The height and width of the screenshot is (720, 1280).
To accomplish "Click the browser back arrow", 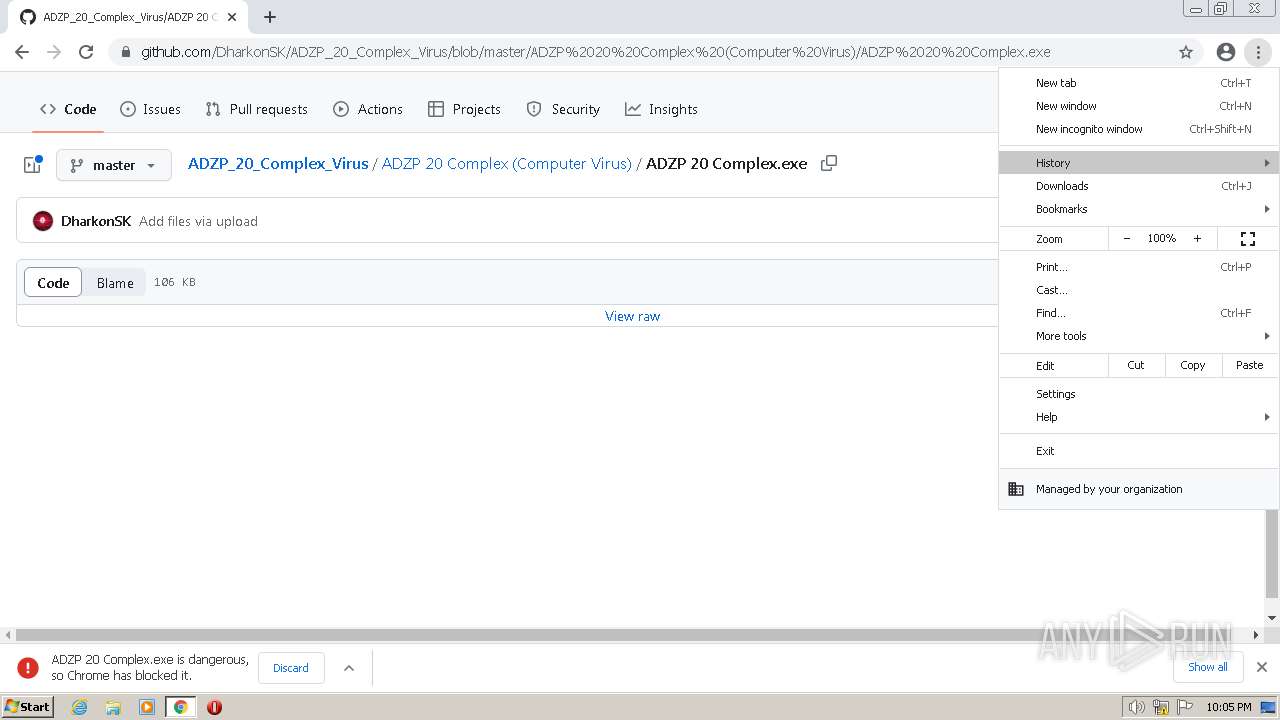I will pyautogui.click(x=22, y=52).
